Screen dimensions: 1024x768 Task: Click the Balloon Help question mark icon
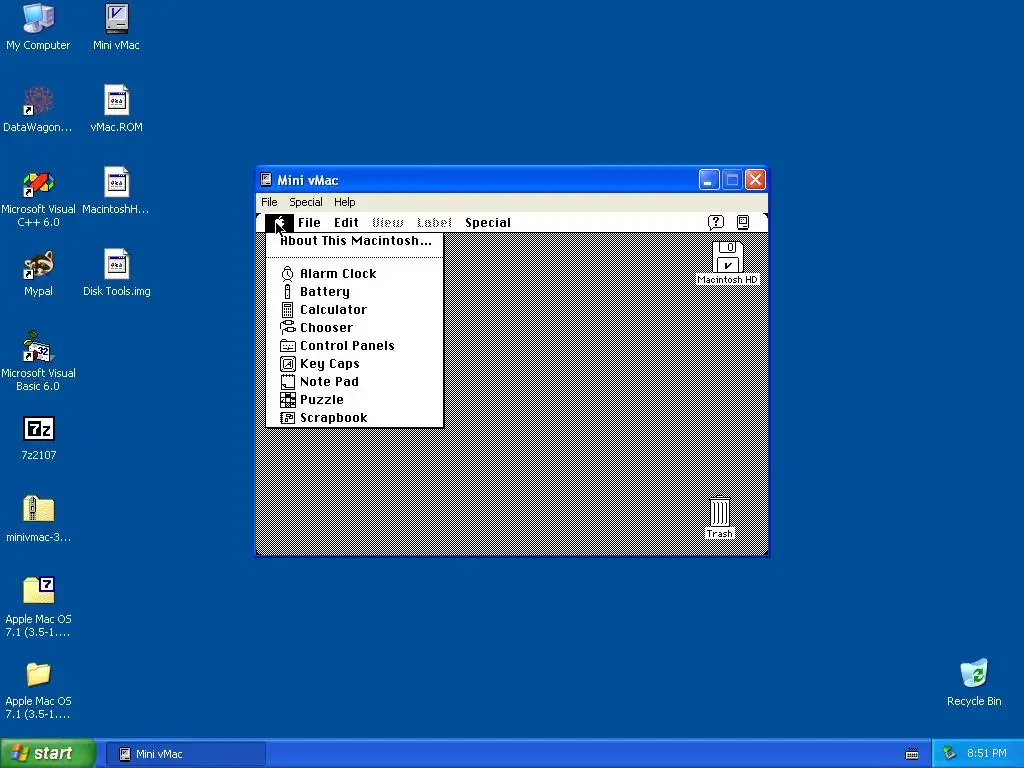716,223
